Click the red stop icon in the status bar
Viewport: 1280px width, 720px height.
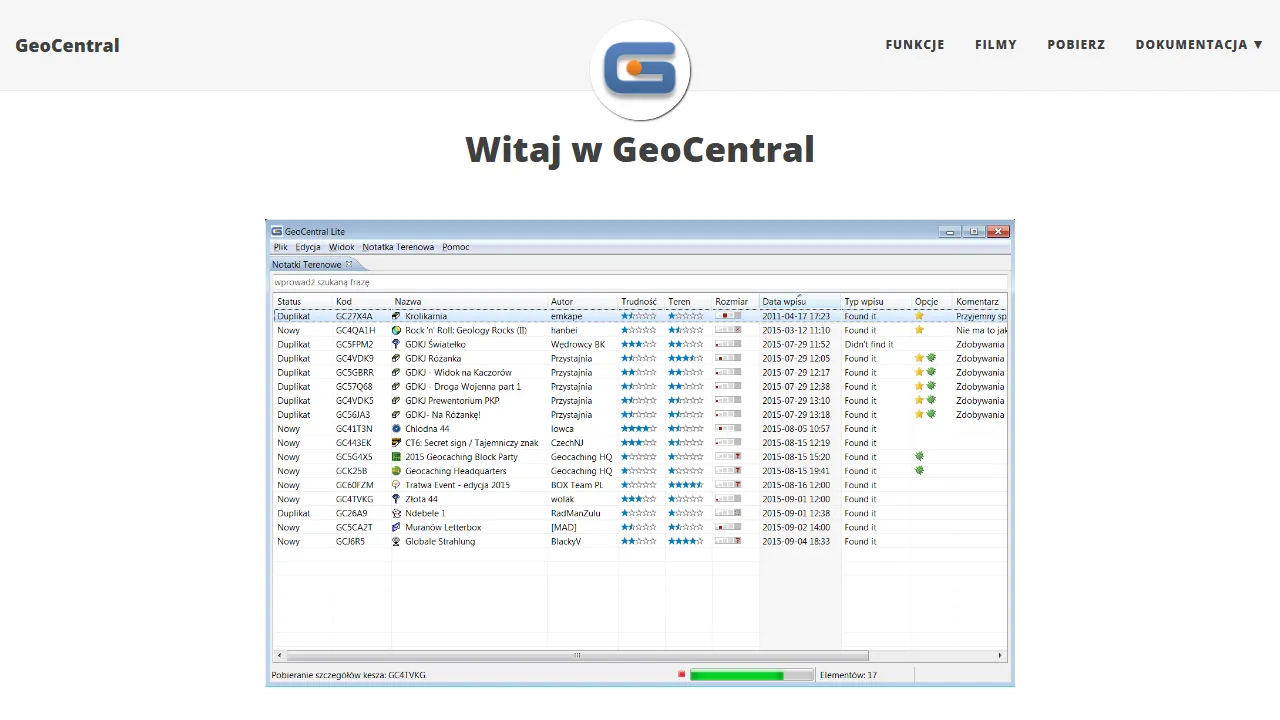point(681,674)
